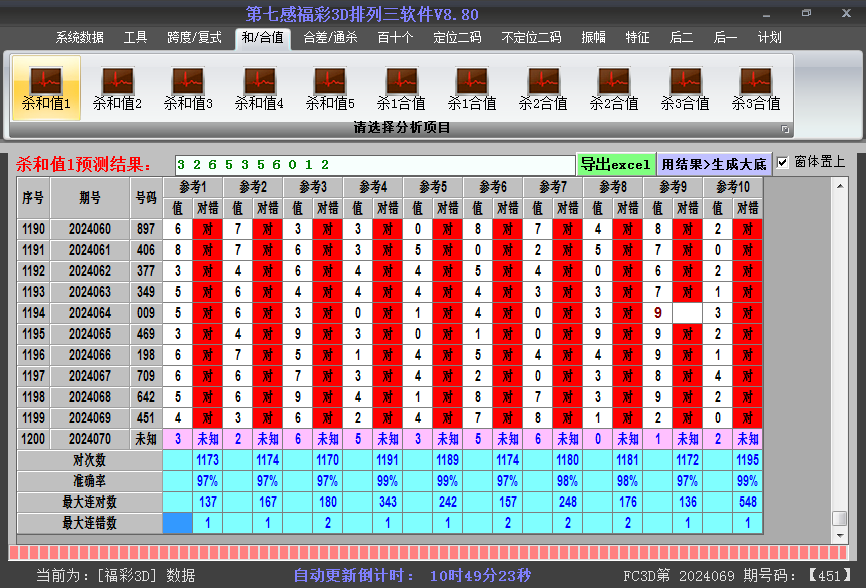Select the 杀和值2 analysis icon
The width and height of the screenshot is (866, 588).
coord(117,88)
